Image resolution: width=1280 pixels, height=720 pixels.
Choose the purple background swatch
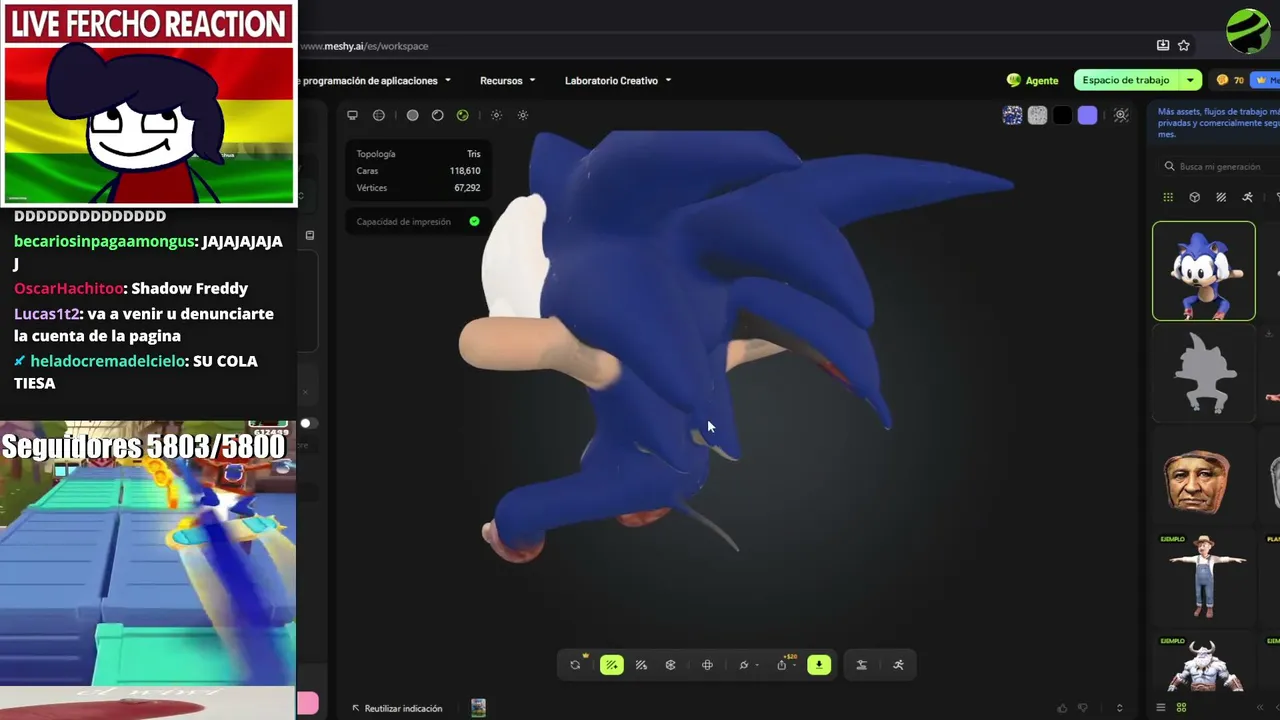1087,115
